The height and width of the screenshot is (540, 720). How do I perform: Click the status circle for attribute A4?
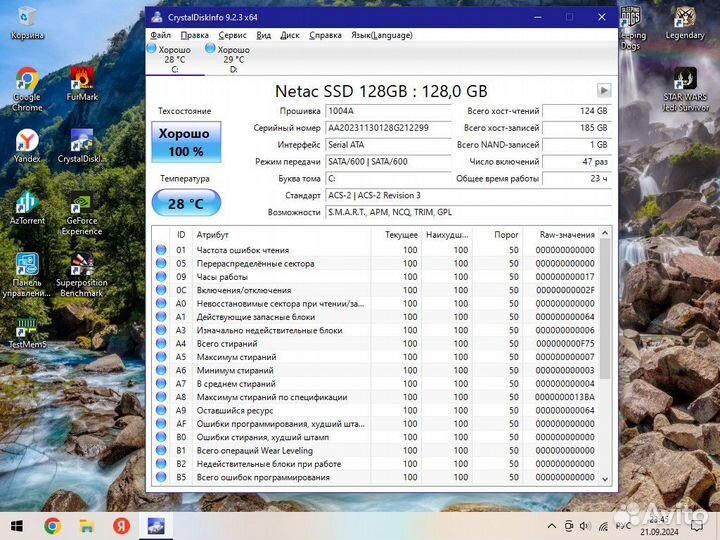click(x=161, y=343)
